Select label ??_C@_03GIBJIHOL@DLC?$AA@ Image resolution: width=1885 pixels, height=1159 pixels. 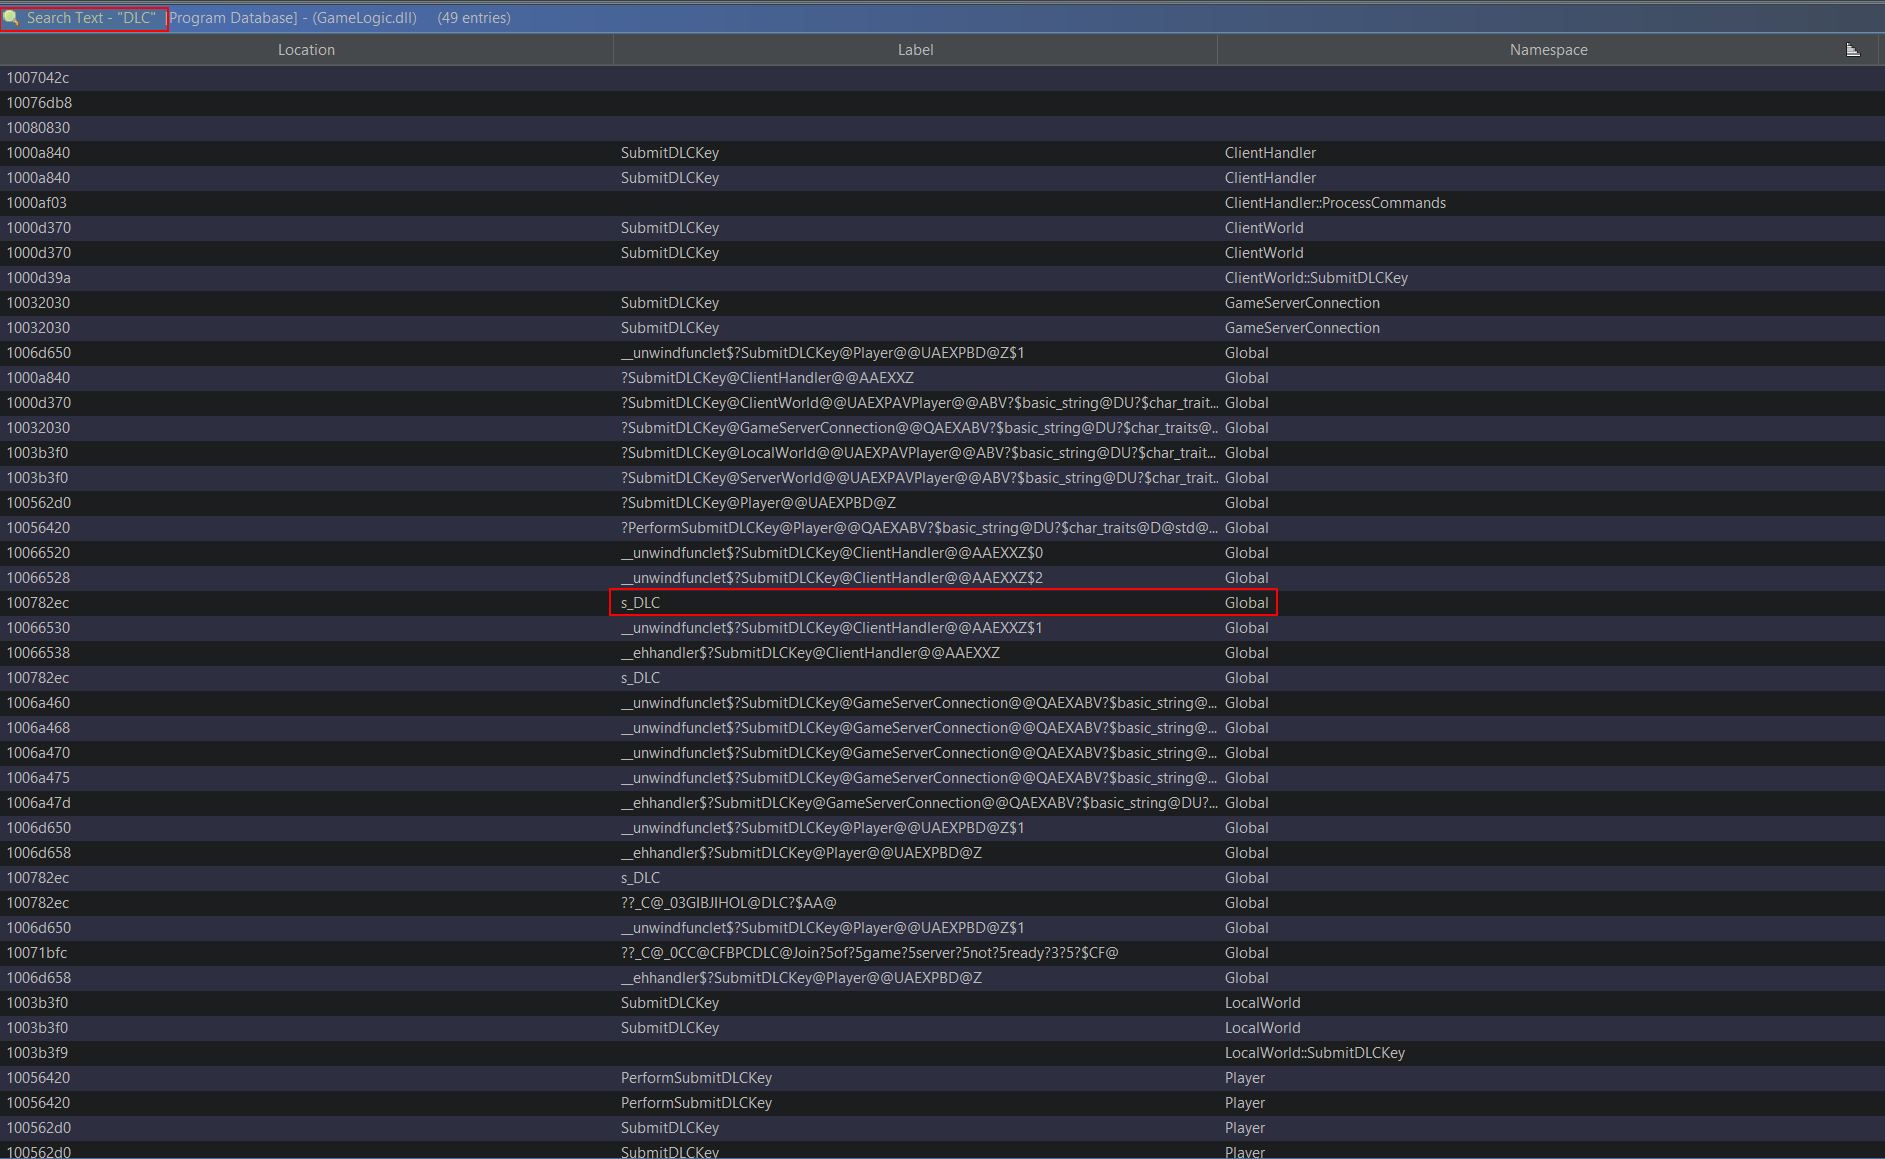[x=728, y=903]
